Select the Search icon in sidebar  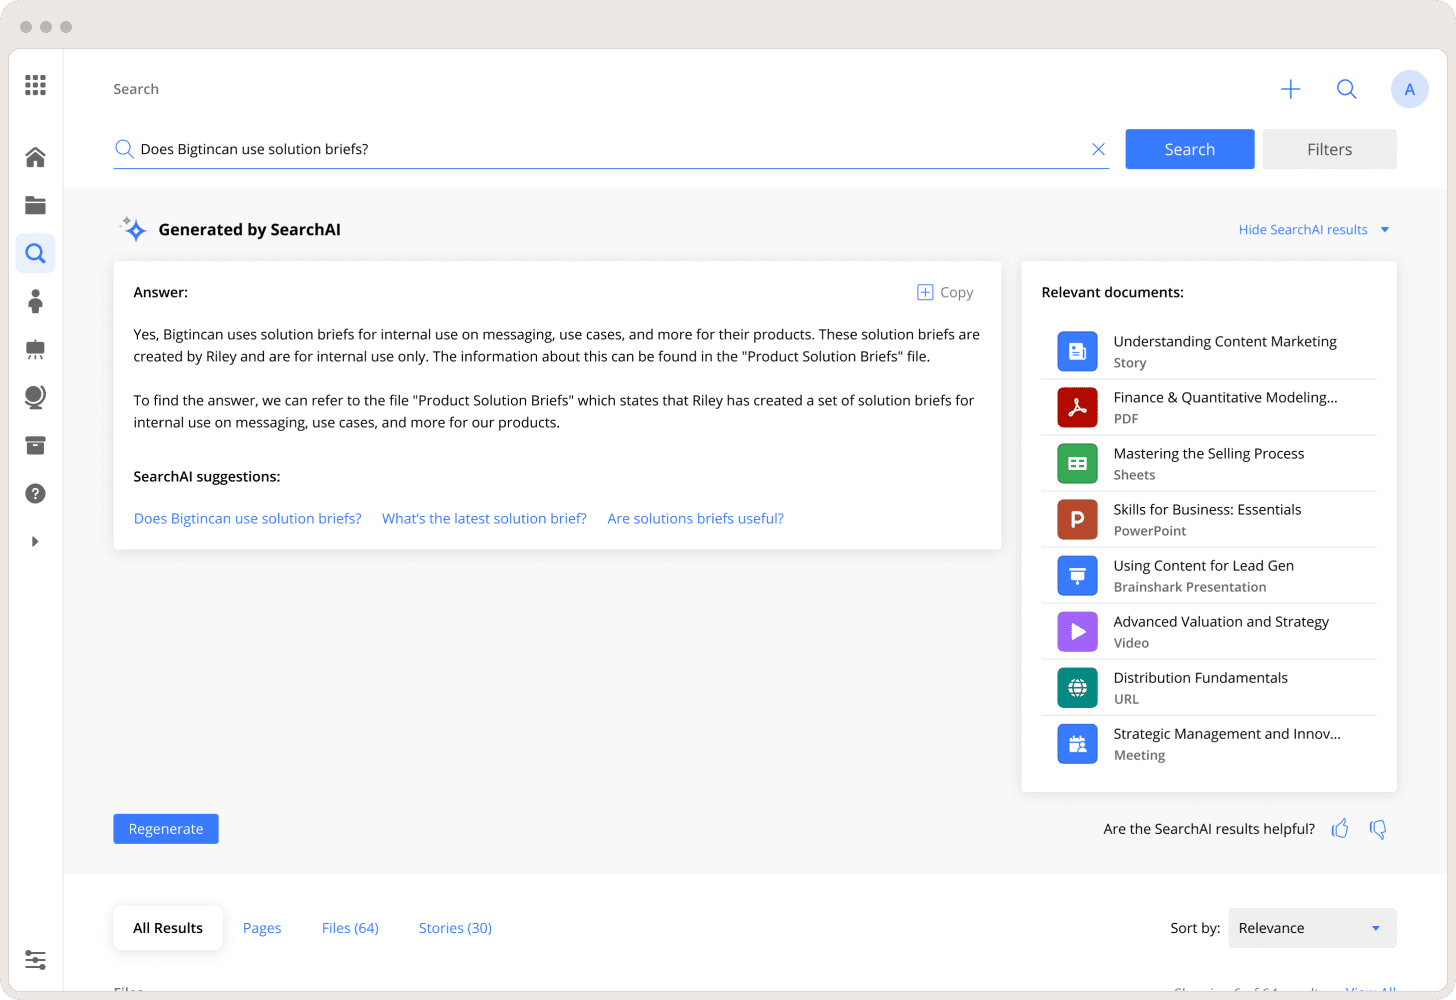click(x=35, y=253)
